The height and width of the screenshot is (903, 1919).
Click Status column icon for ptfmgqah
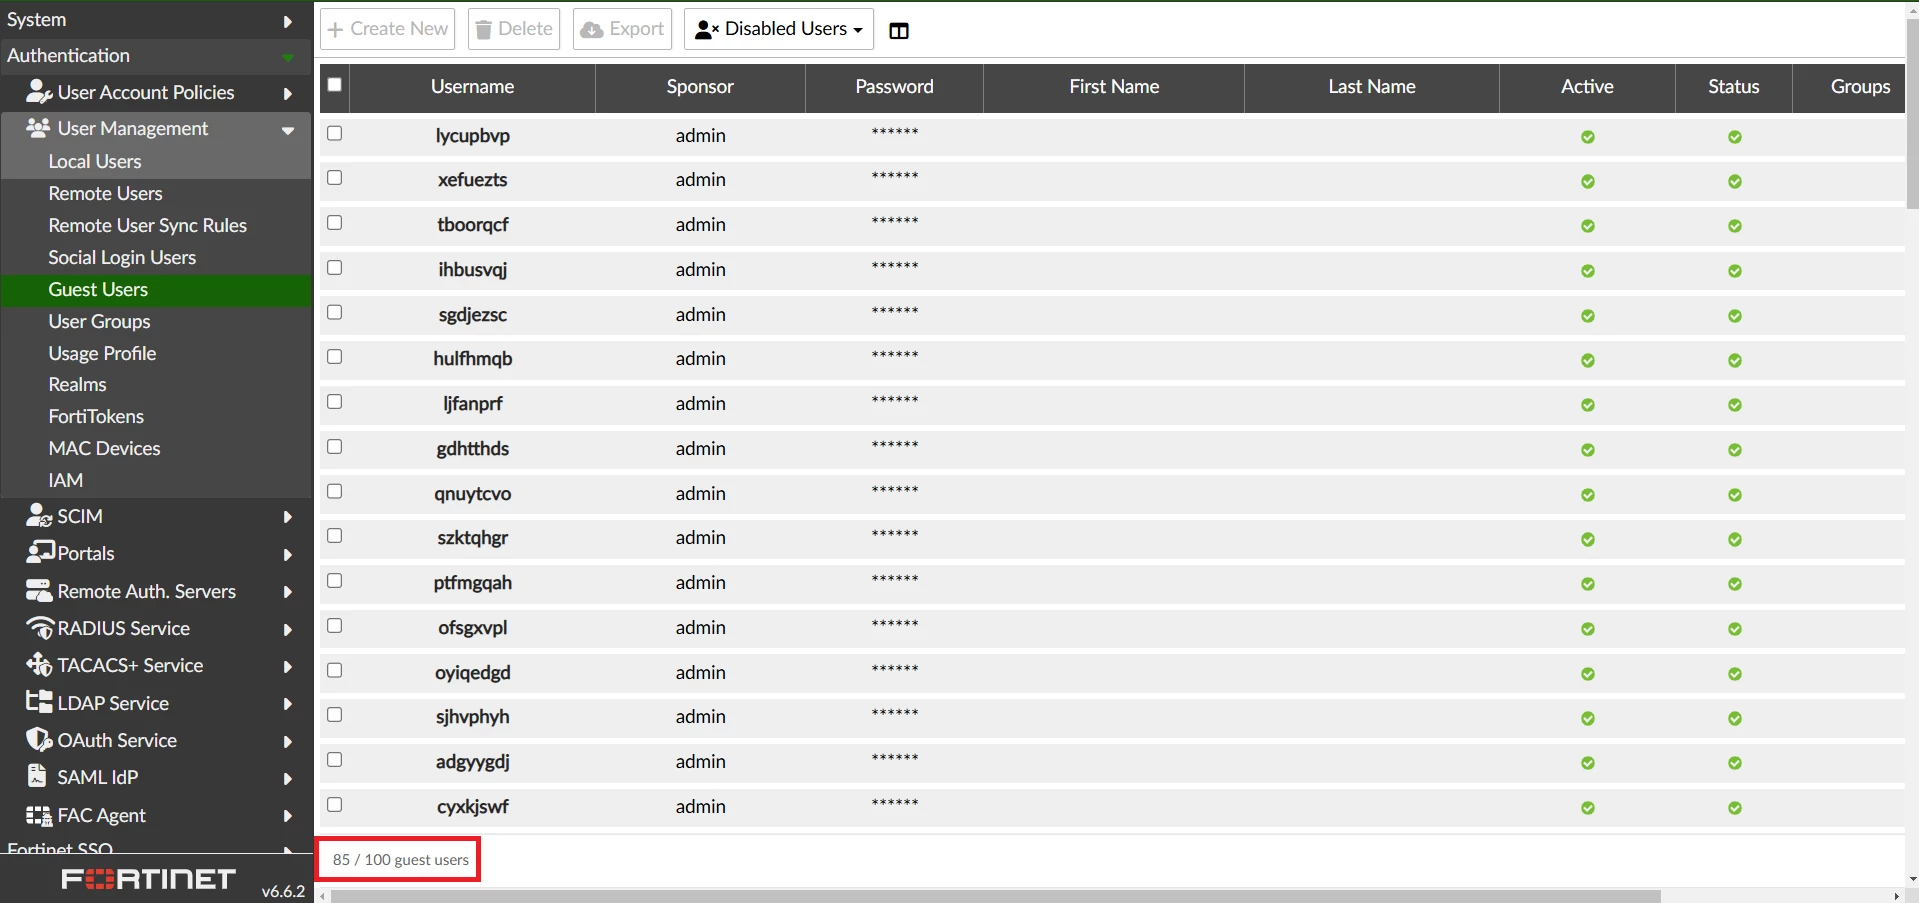point(1734,584)
